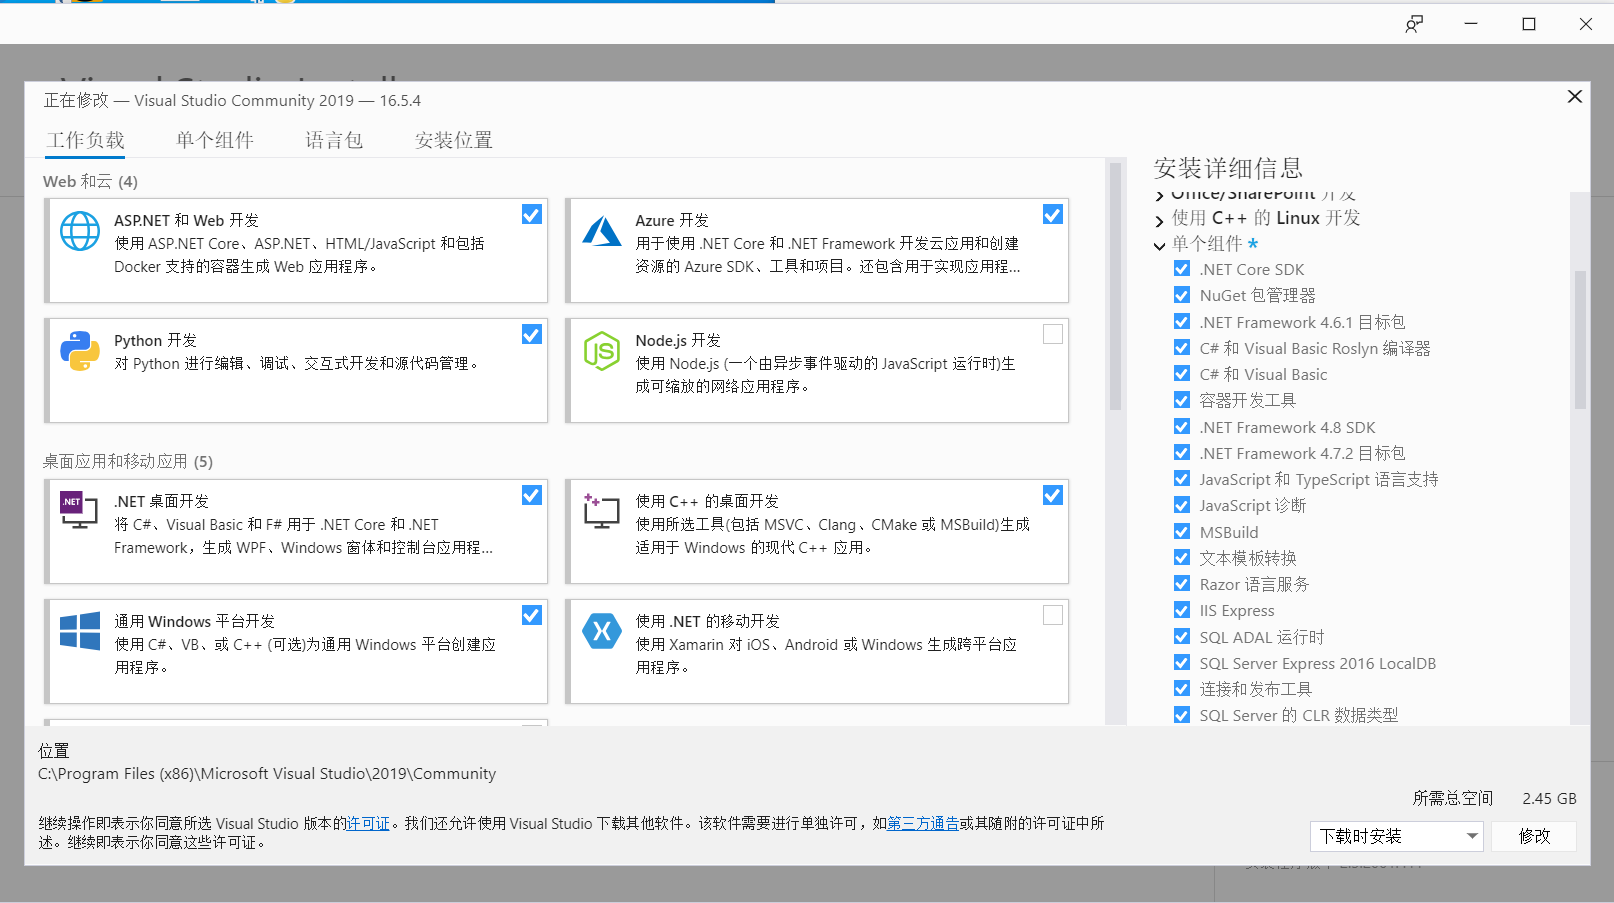Expand 使用 C++ 的 Linux 开发 node
The width and height of the screenshot is (1614, 903).
tap(1160, 220)
